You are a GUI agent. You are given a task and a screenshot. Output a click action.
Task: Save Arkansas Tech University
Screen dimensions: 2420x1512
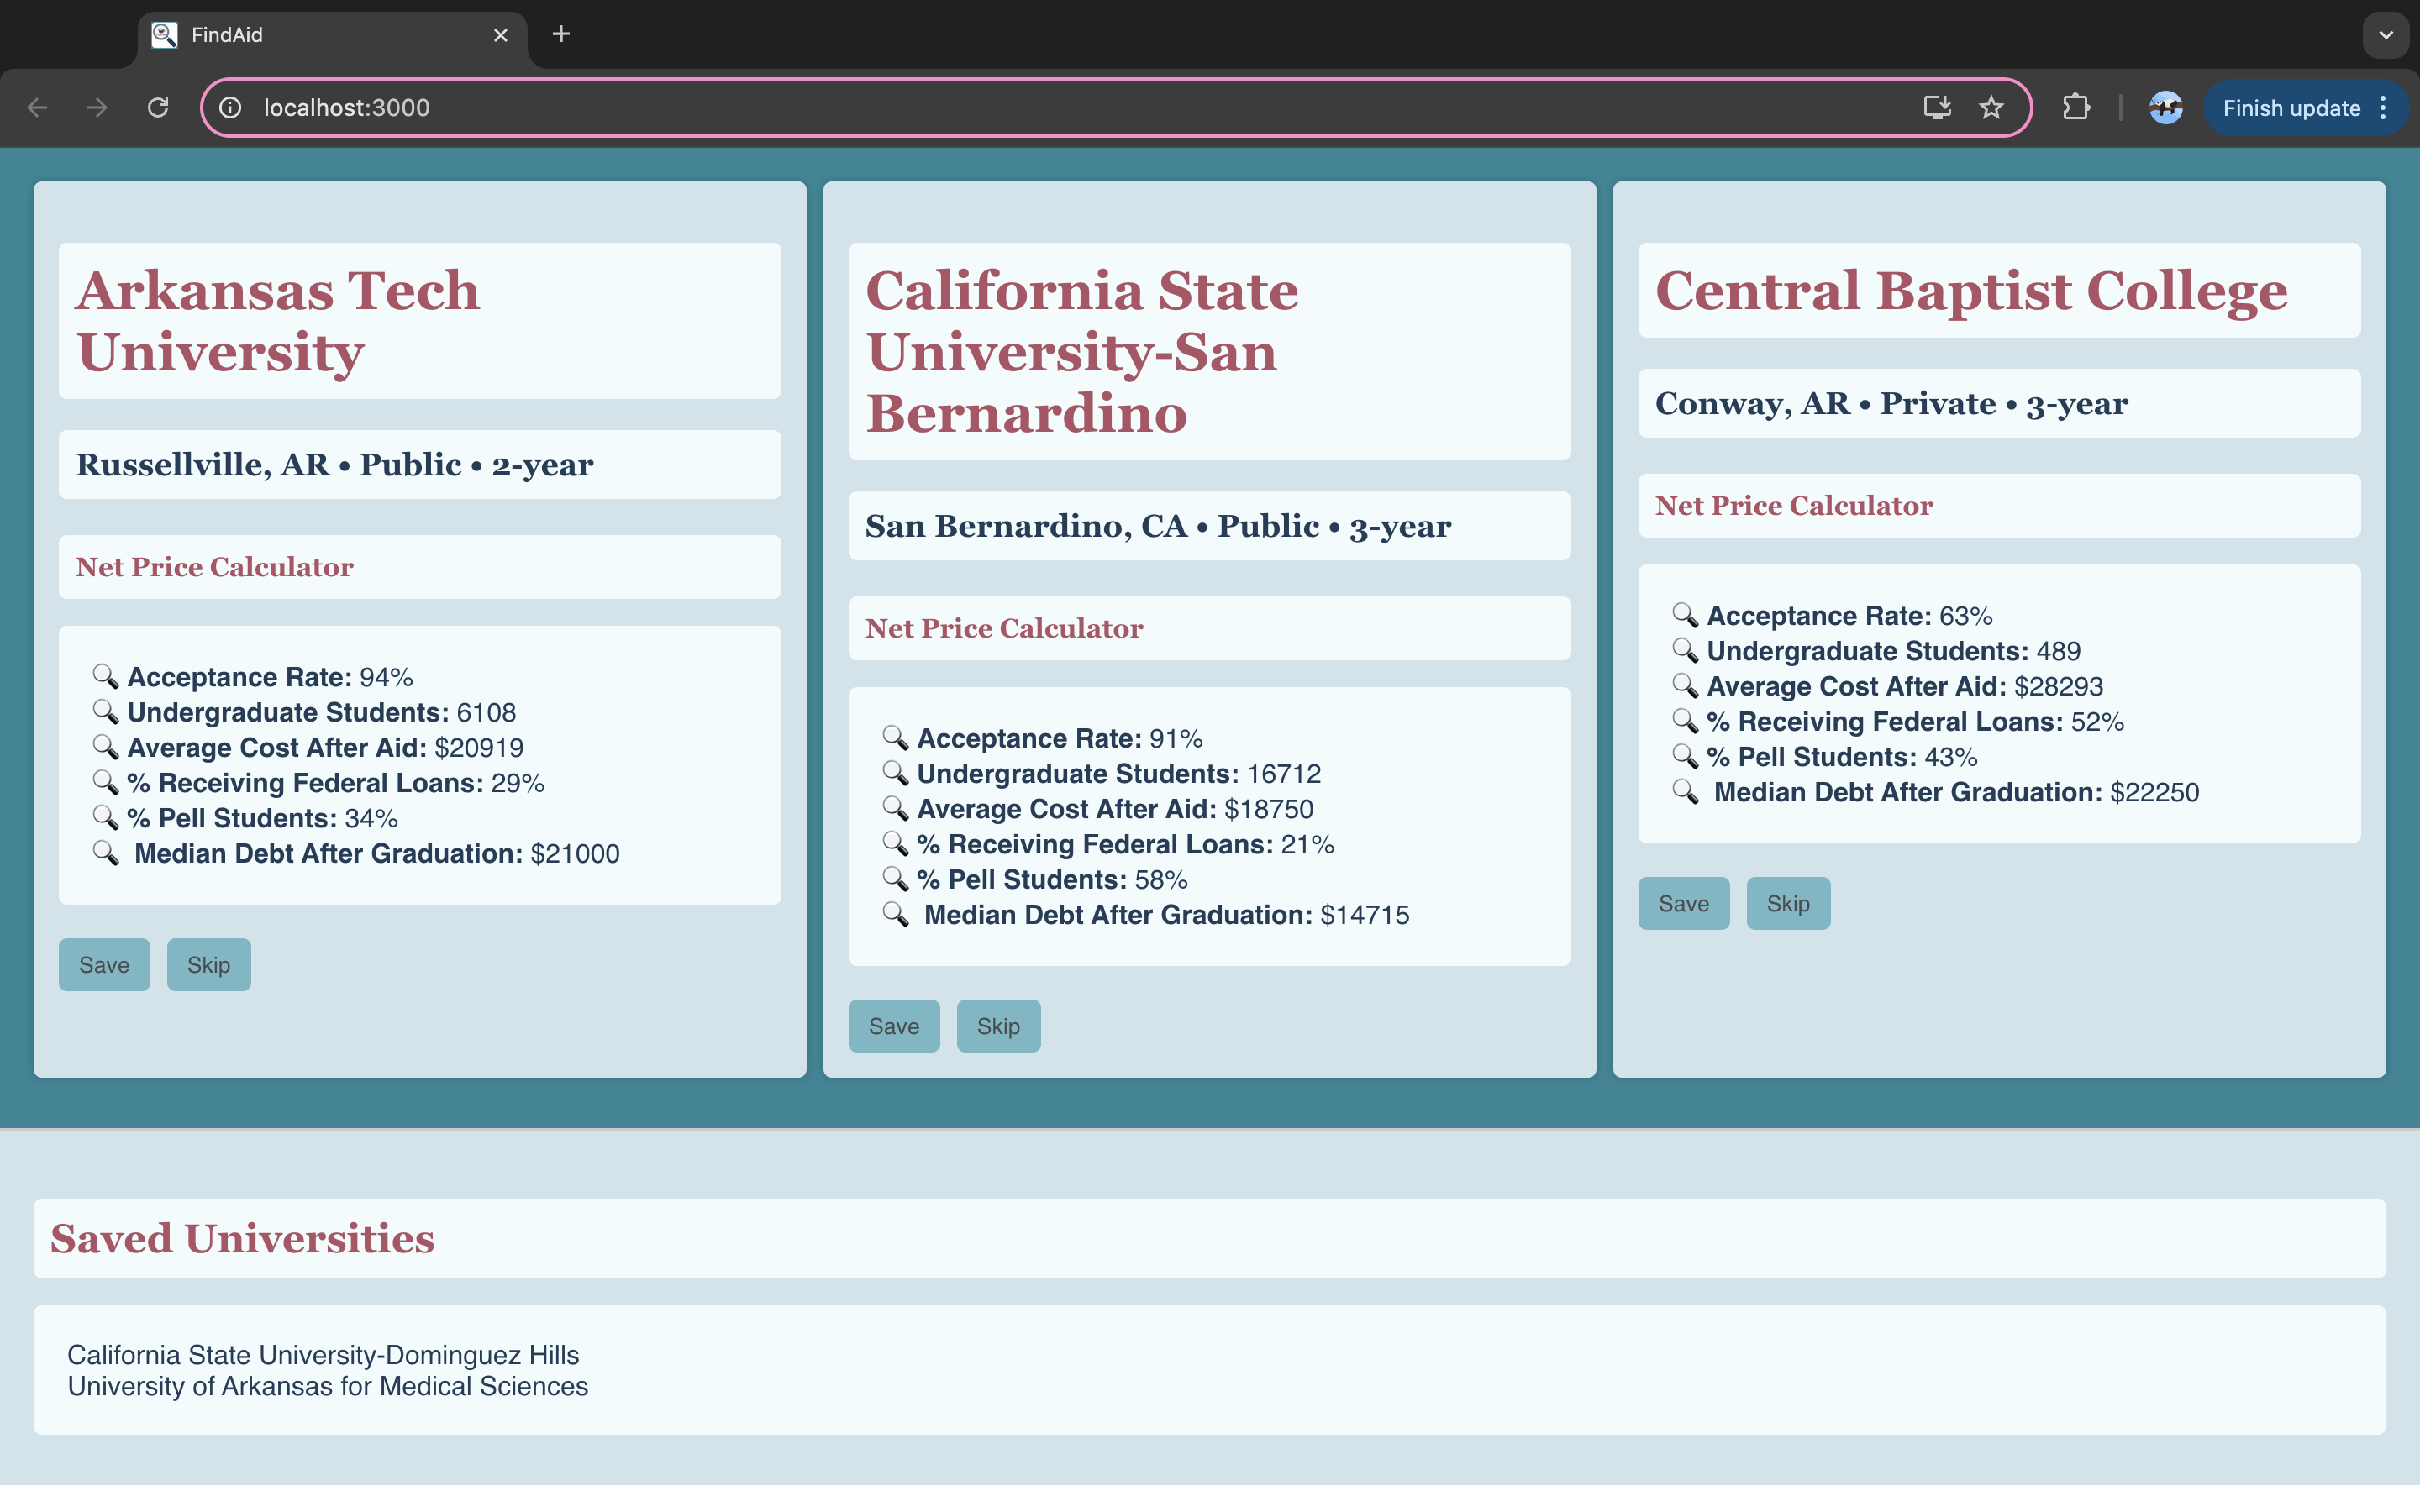click(104, 965)
